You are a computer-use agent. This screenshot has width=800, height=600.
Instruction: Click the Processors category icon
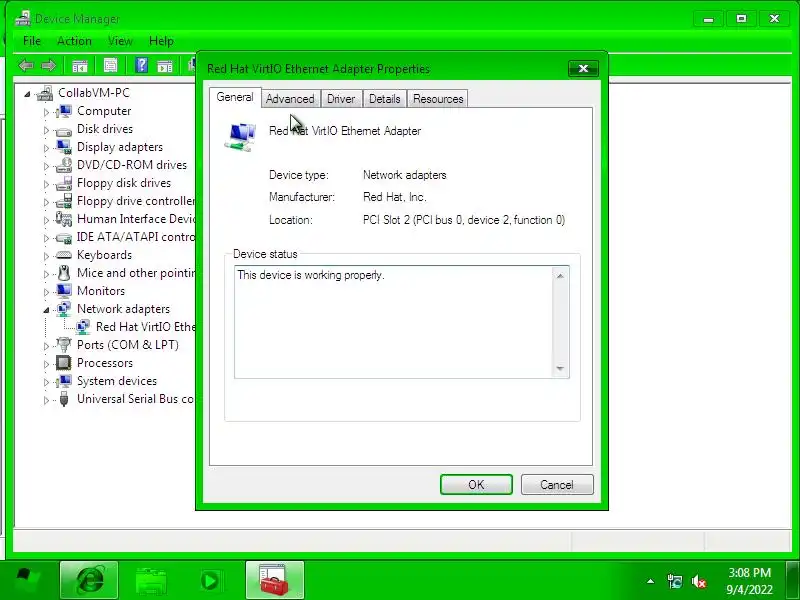click(64, 363)
